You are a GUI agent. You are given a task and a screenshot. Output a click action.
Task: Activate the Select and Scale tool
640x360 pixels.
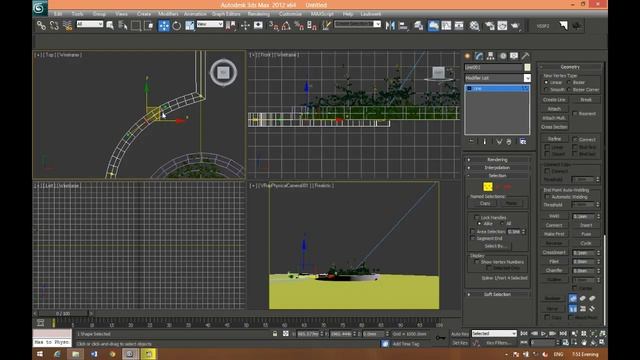(190, 26)
